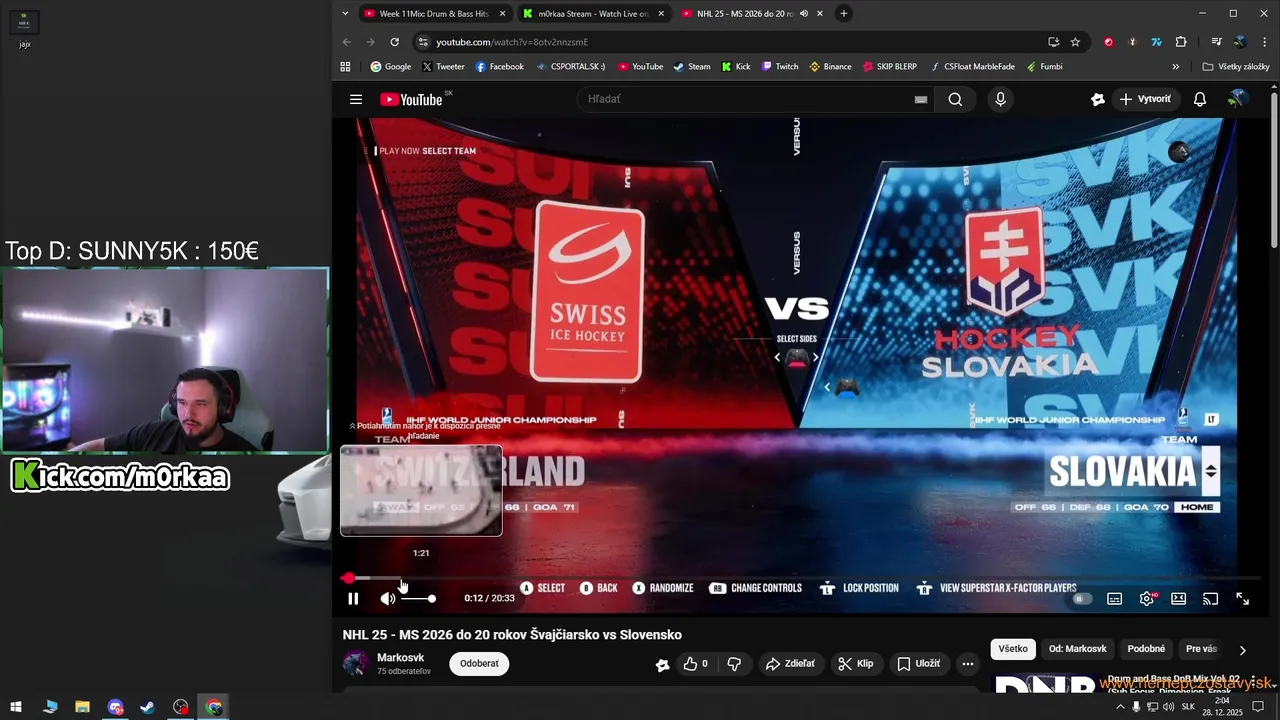Toggle subtitles in the video player

(1114, 598)
